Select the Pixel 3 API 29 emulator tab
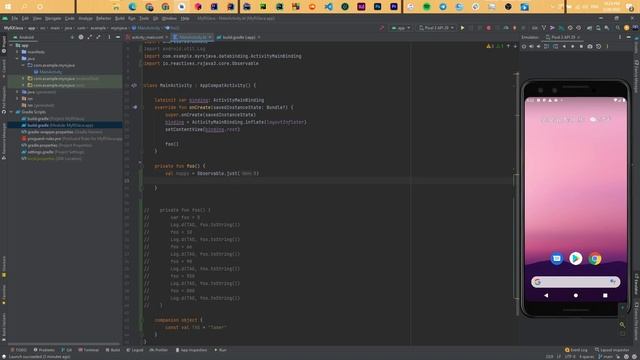The height and width of the screenshot is (360, 640). pos(563,37)
